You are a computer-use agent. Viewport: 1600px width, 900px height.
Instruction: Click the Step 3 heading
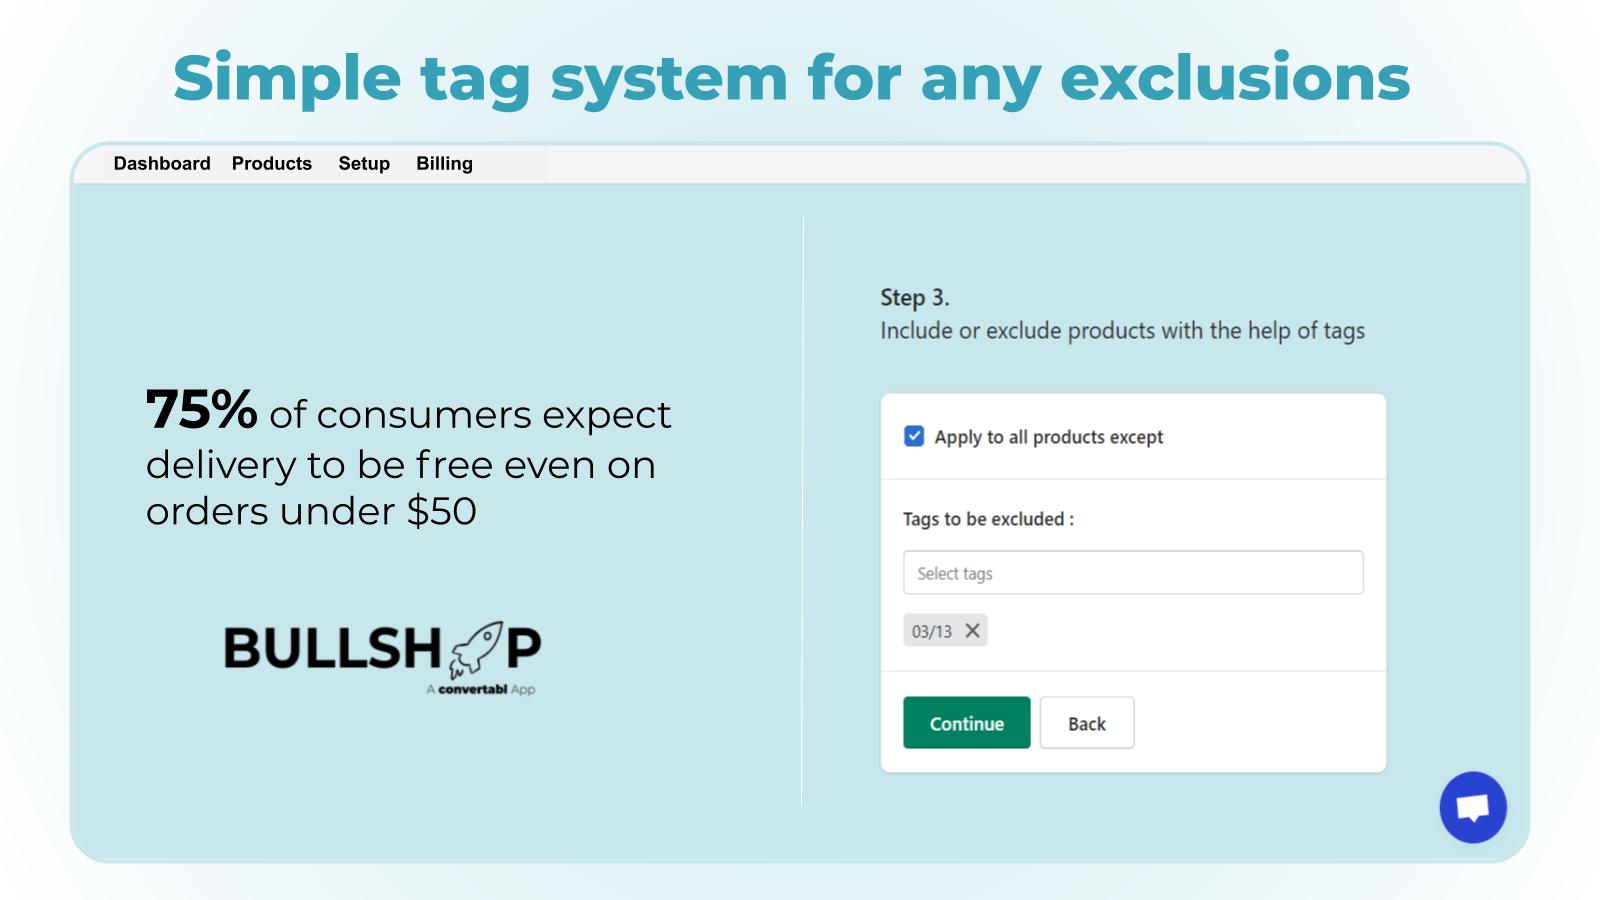(x=914, y=297)
